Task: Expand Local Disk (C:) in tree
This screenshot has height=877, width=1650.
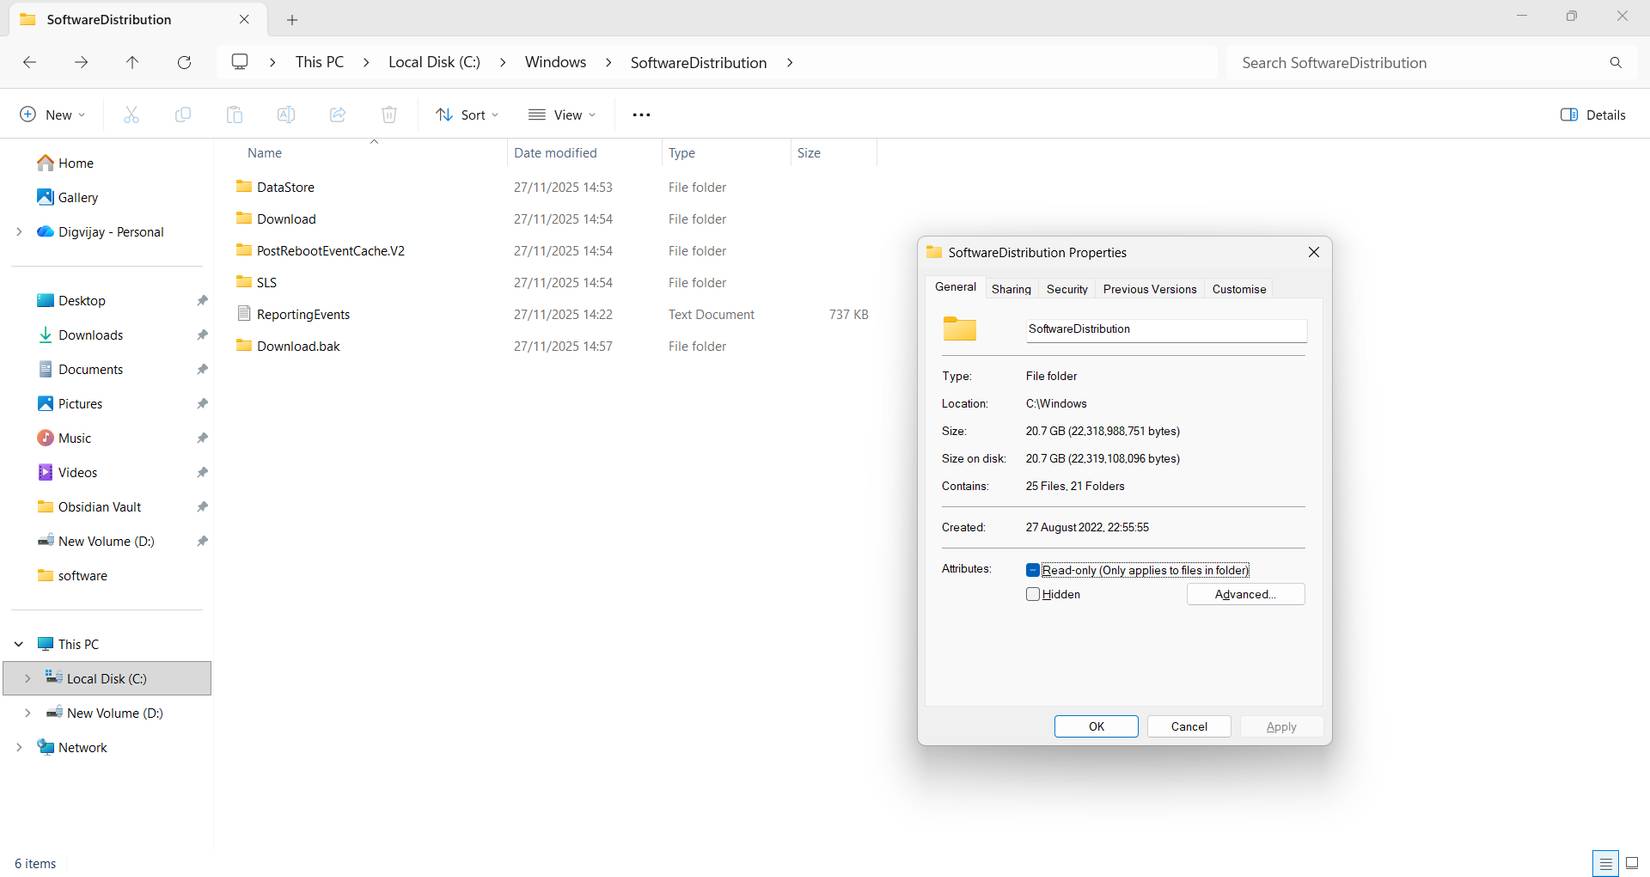Action: (27, 678)
